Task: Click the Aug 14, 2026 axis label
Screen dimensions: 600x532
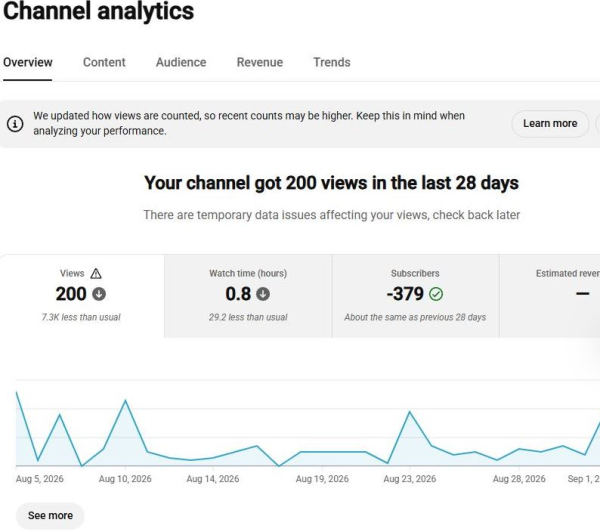Action: click(213, 479)
